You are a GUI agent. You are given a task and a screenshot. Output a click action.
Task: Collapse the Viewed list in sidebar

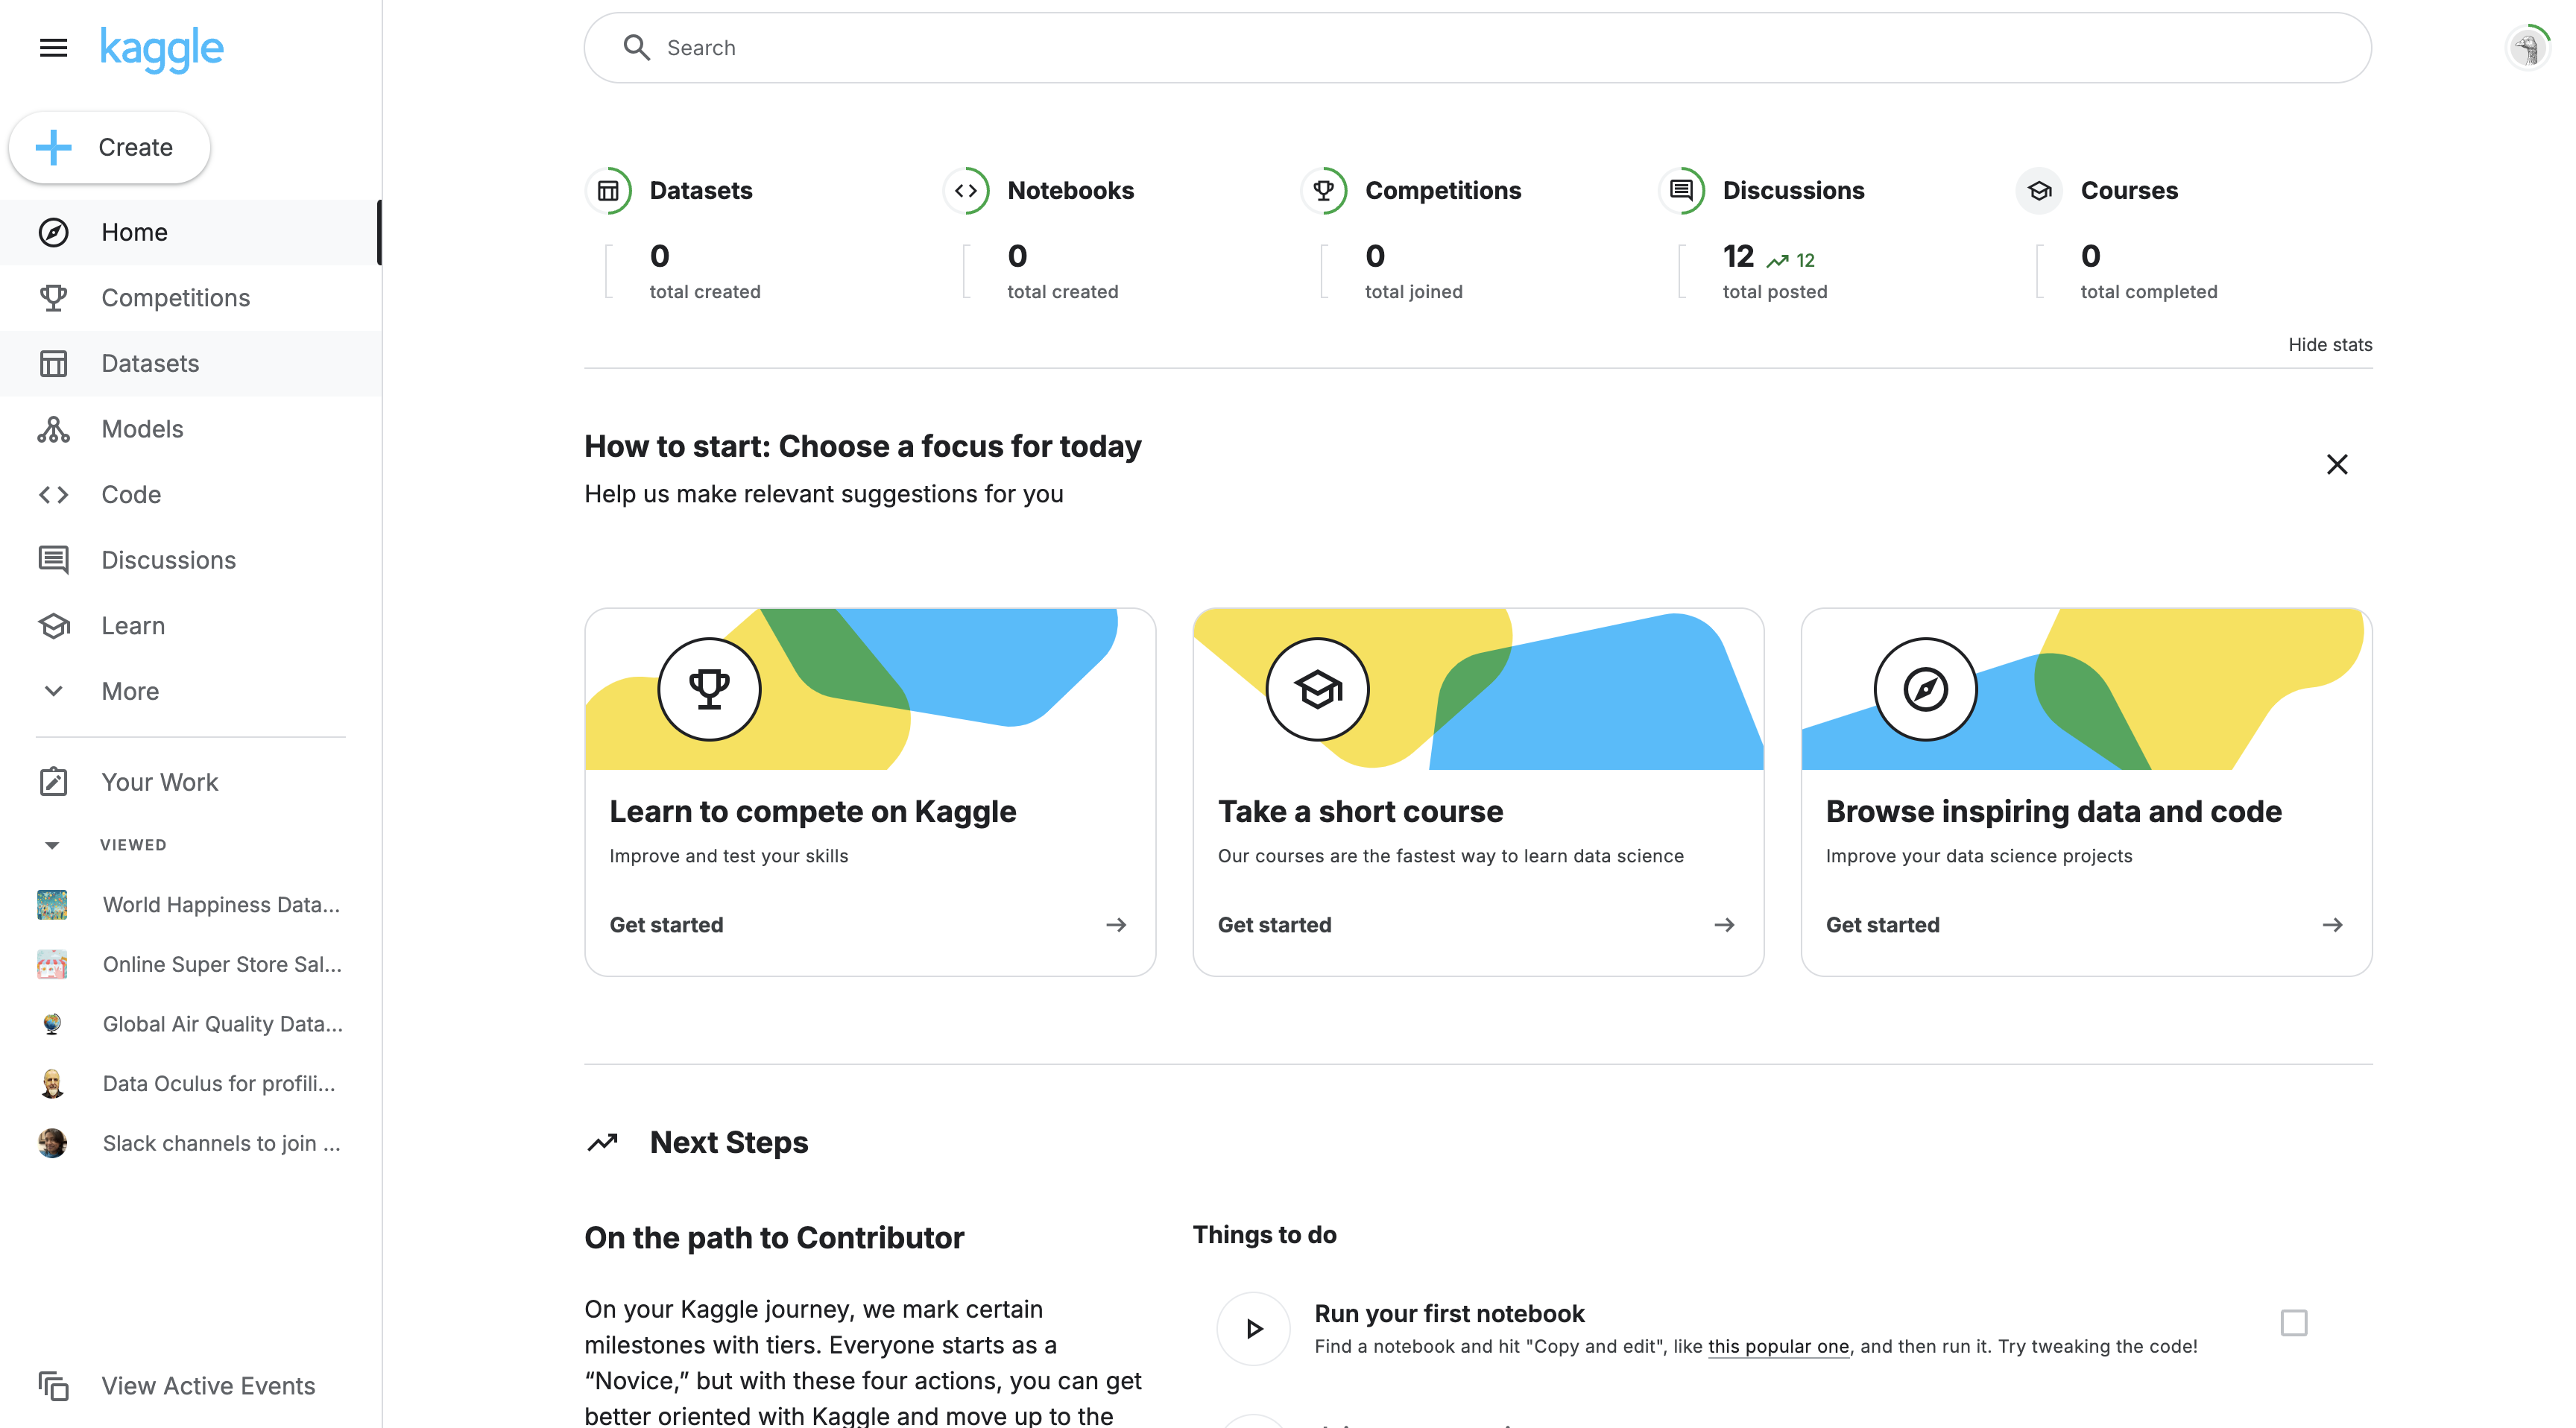click(53, 845)
